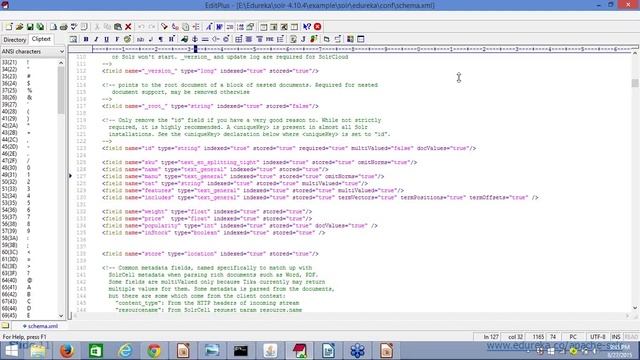Click cliptext list scroll-down arrow
The image size is (640, 360).
[61, 316]
